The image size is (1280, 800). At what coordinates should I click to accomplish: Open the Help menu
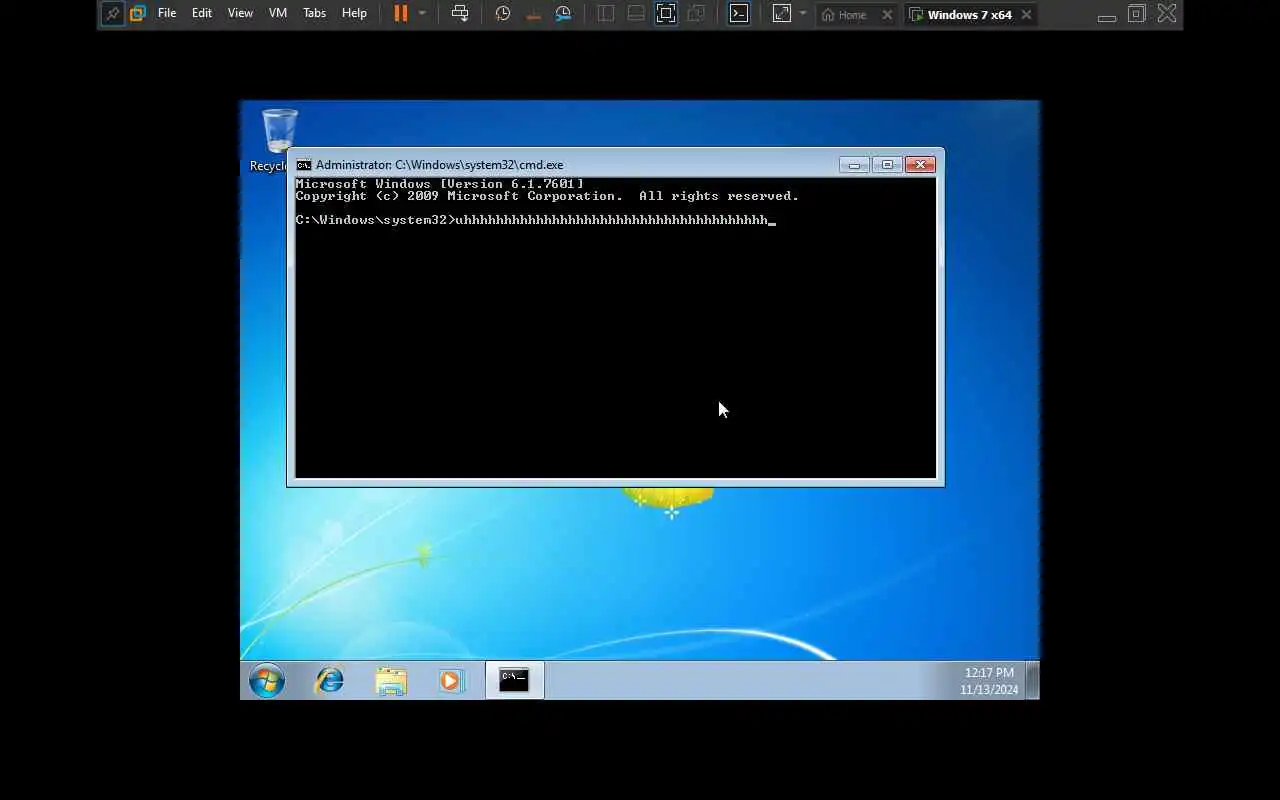coord(354,14)
